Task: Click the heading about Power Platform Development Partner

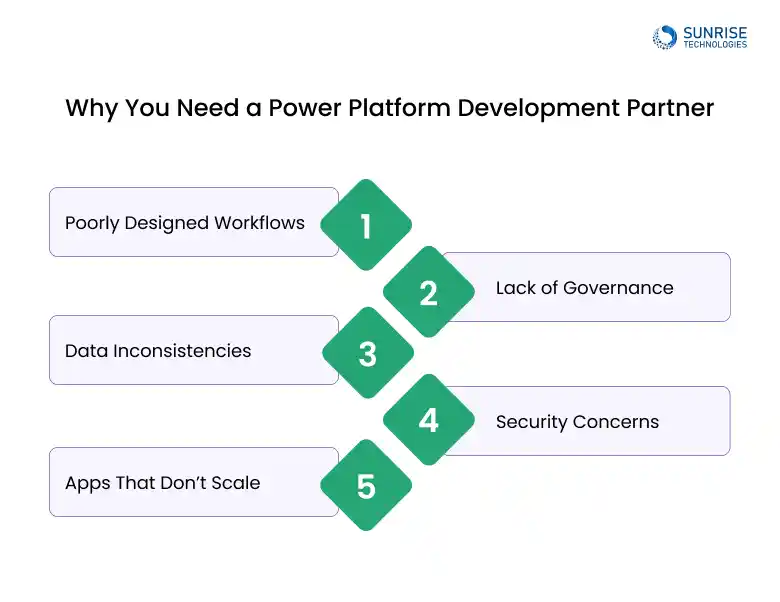Action: pos(390,107)
